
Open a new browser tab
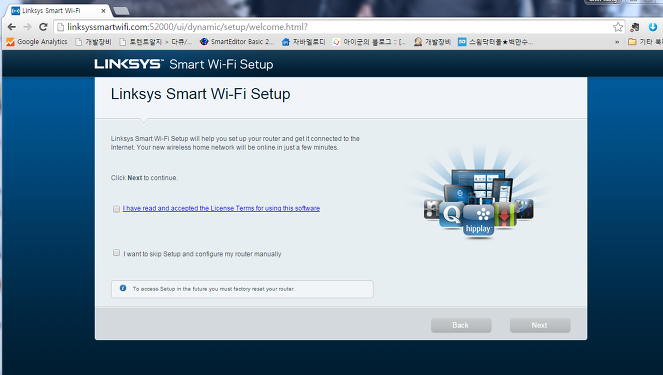pyautogui.click(x=121, y=11)
